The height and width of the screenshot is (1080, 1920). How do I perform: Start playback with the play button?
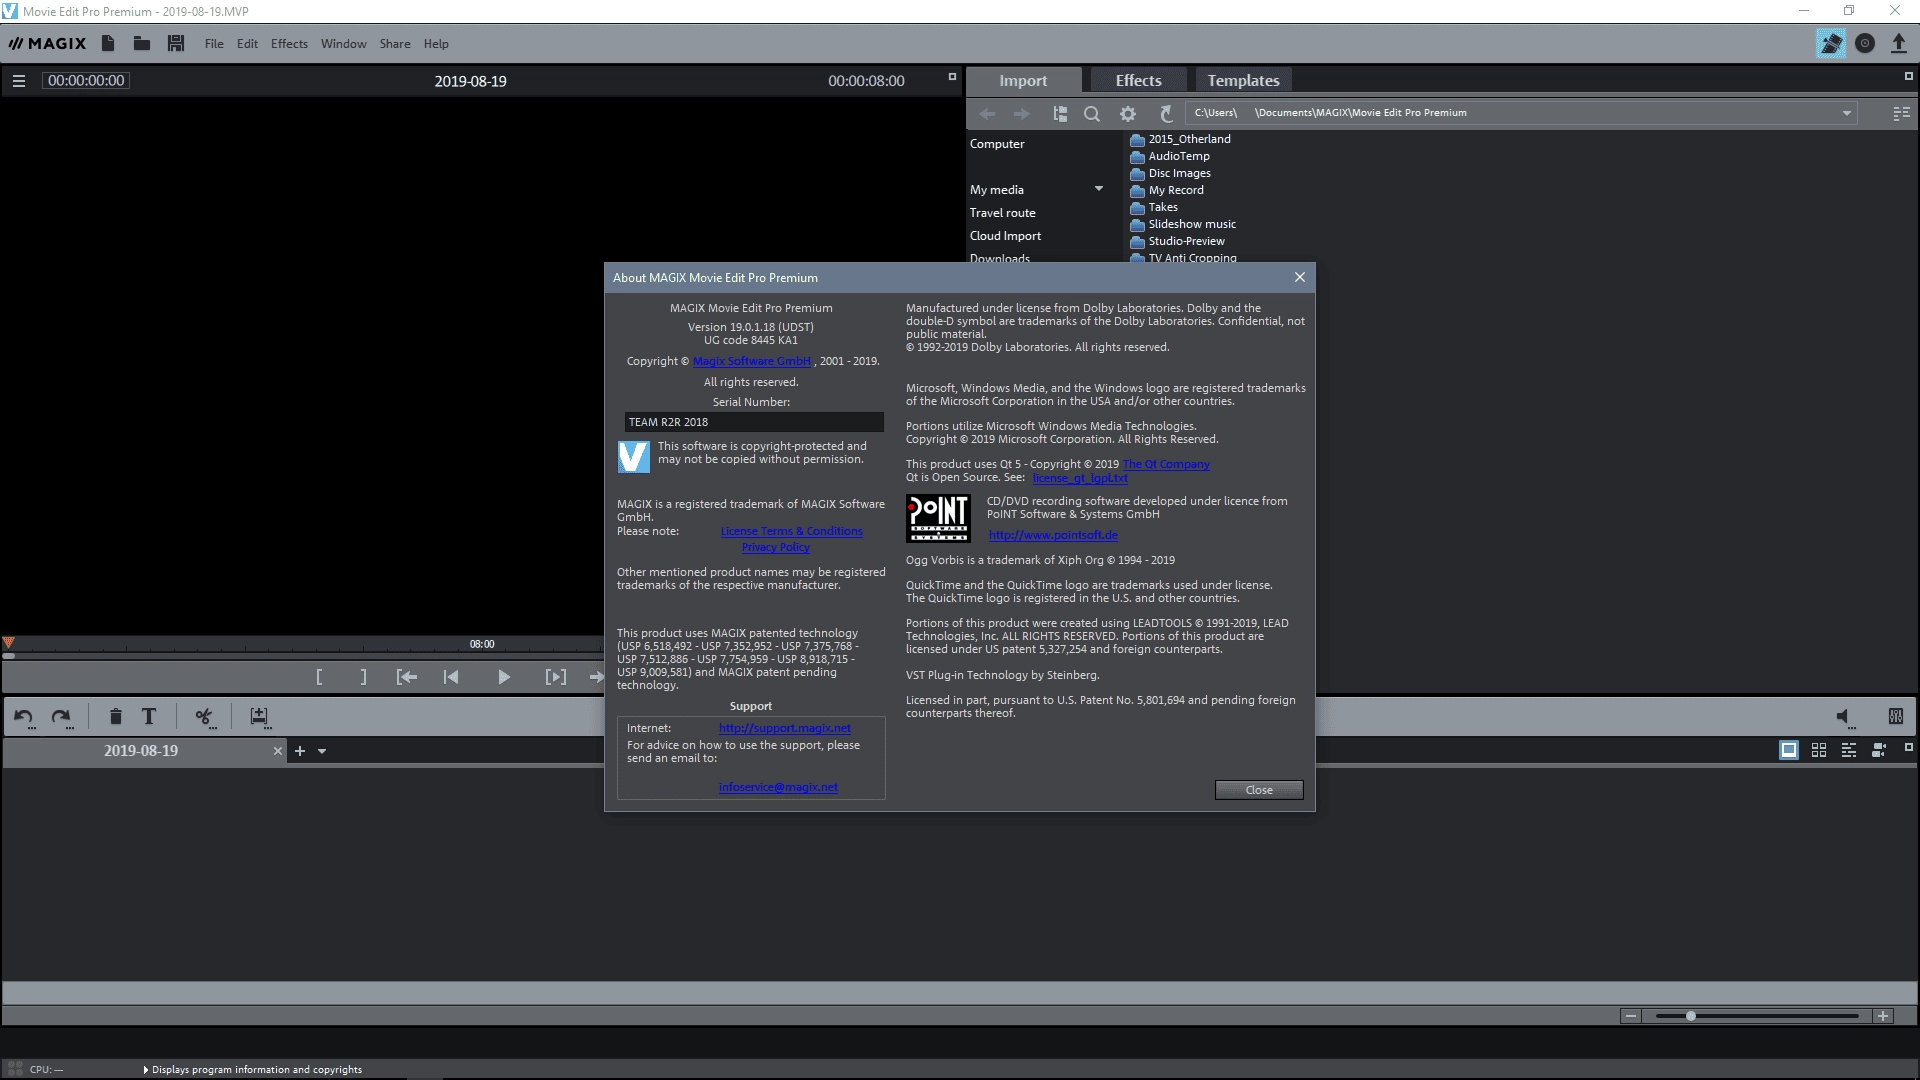click(x=504, y=677)
